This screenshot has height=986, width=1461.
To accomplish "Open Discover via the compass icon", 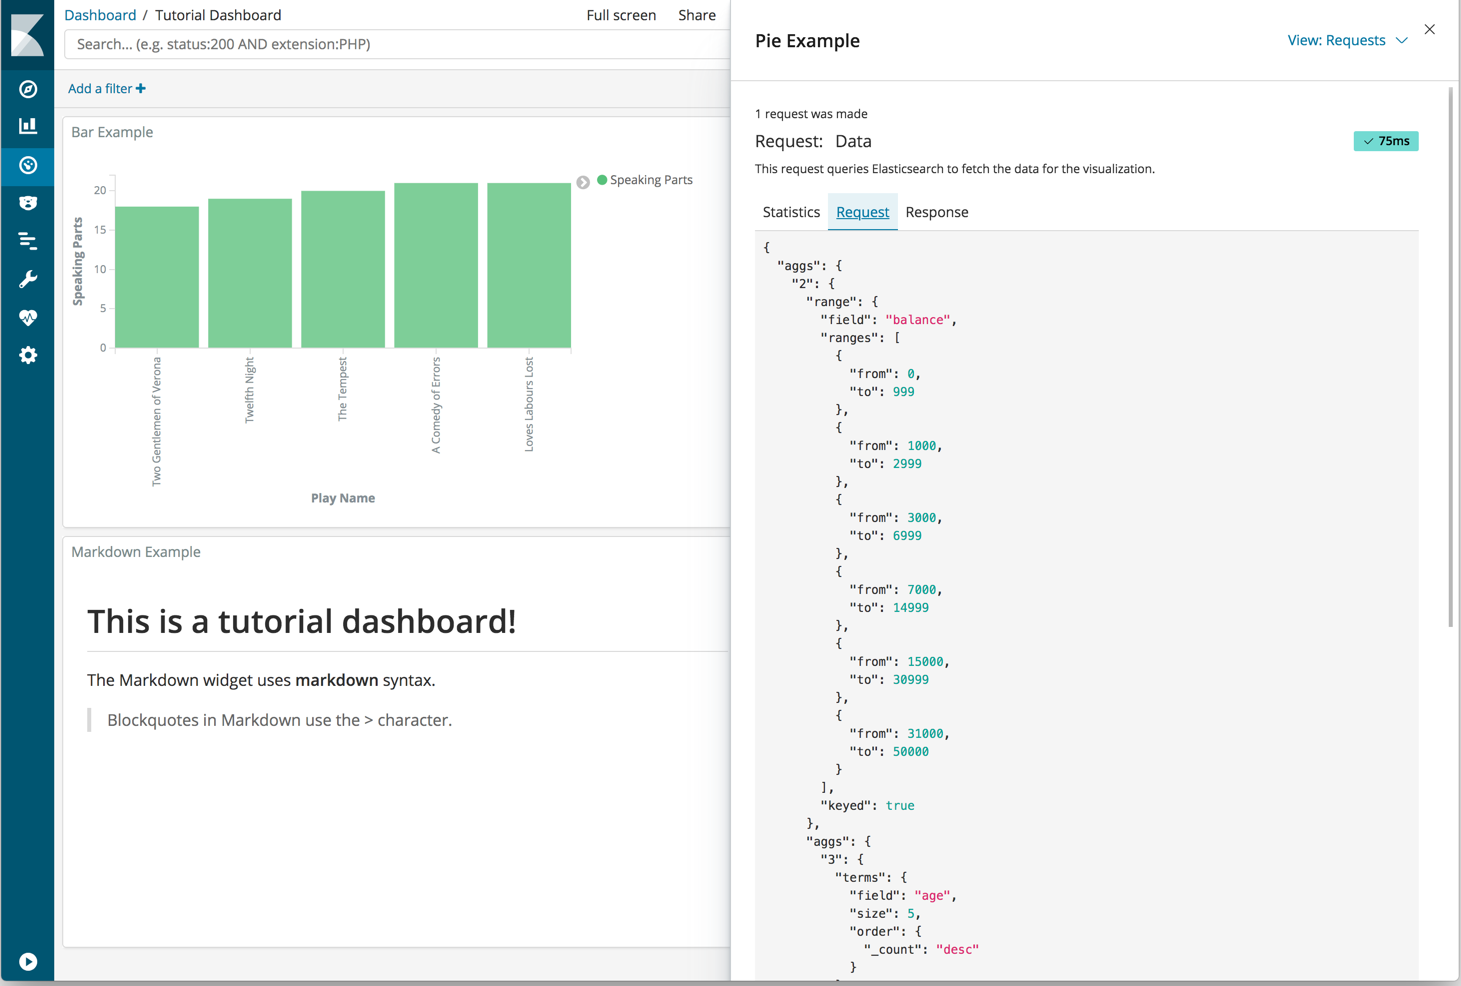I will (28, 89).
